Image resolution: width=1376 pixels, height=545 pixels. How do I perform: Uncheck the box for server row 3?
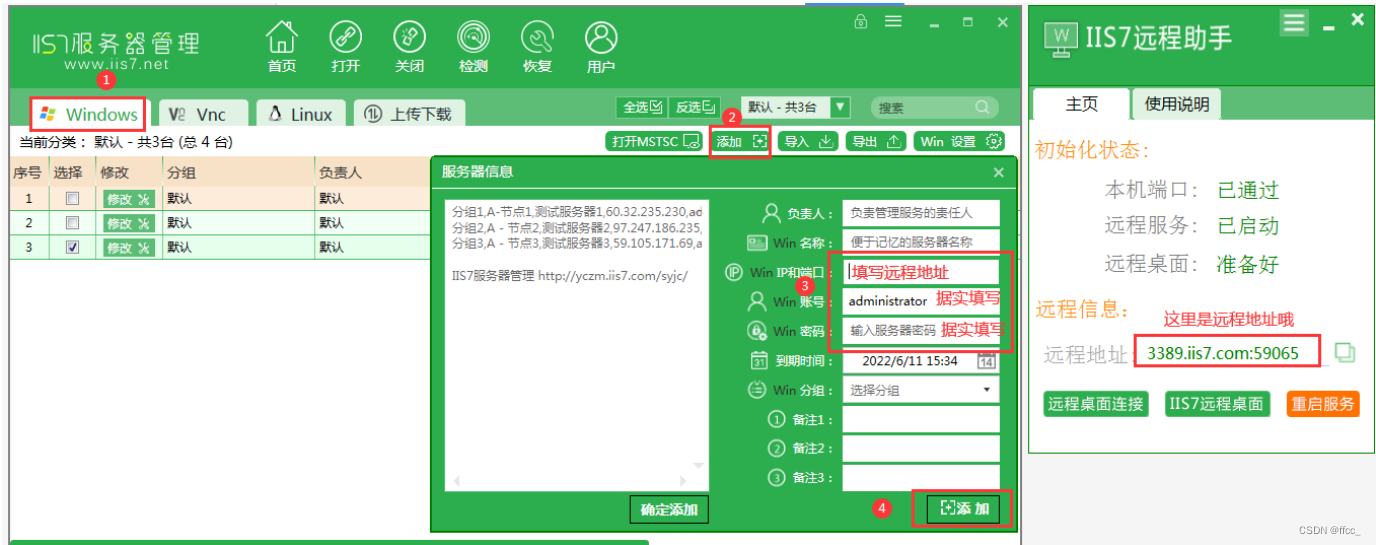[72, 247]
